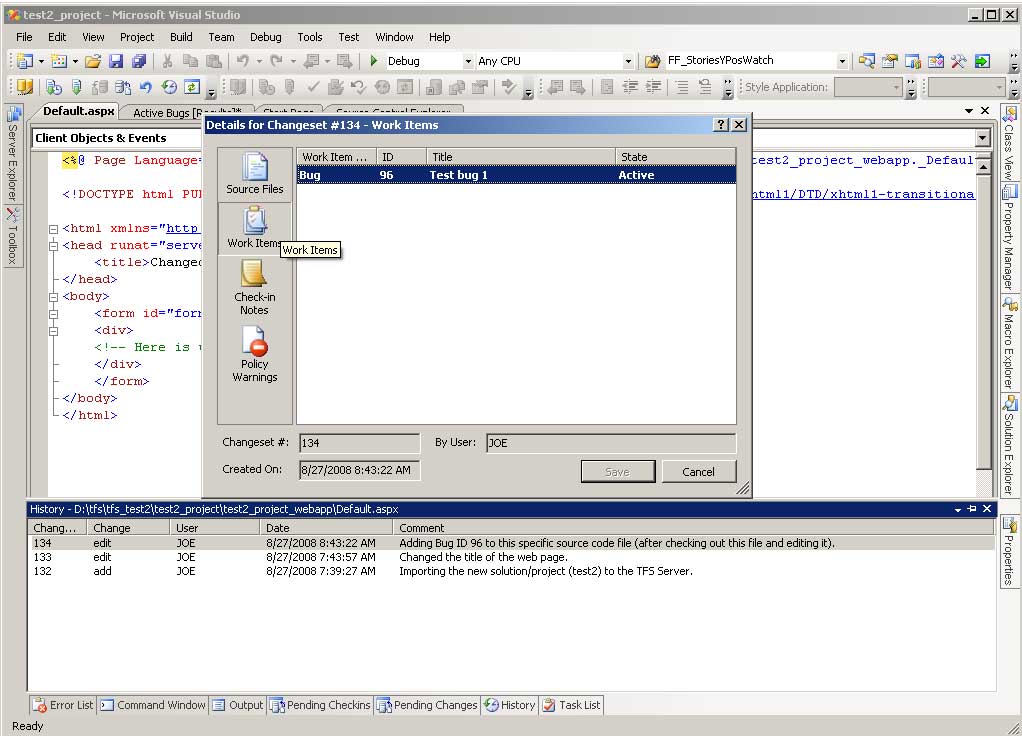Image resolution: width=1022 pixels, height=736 pixels.
Task: Open the Any CPU platform dropdown
Action: pos(628,61)
